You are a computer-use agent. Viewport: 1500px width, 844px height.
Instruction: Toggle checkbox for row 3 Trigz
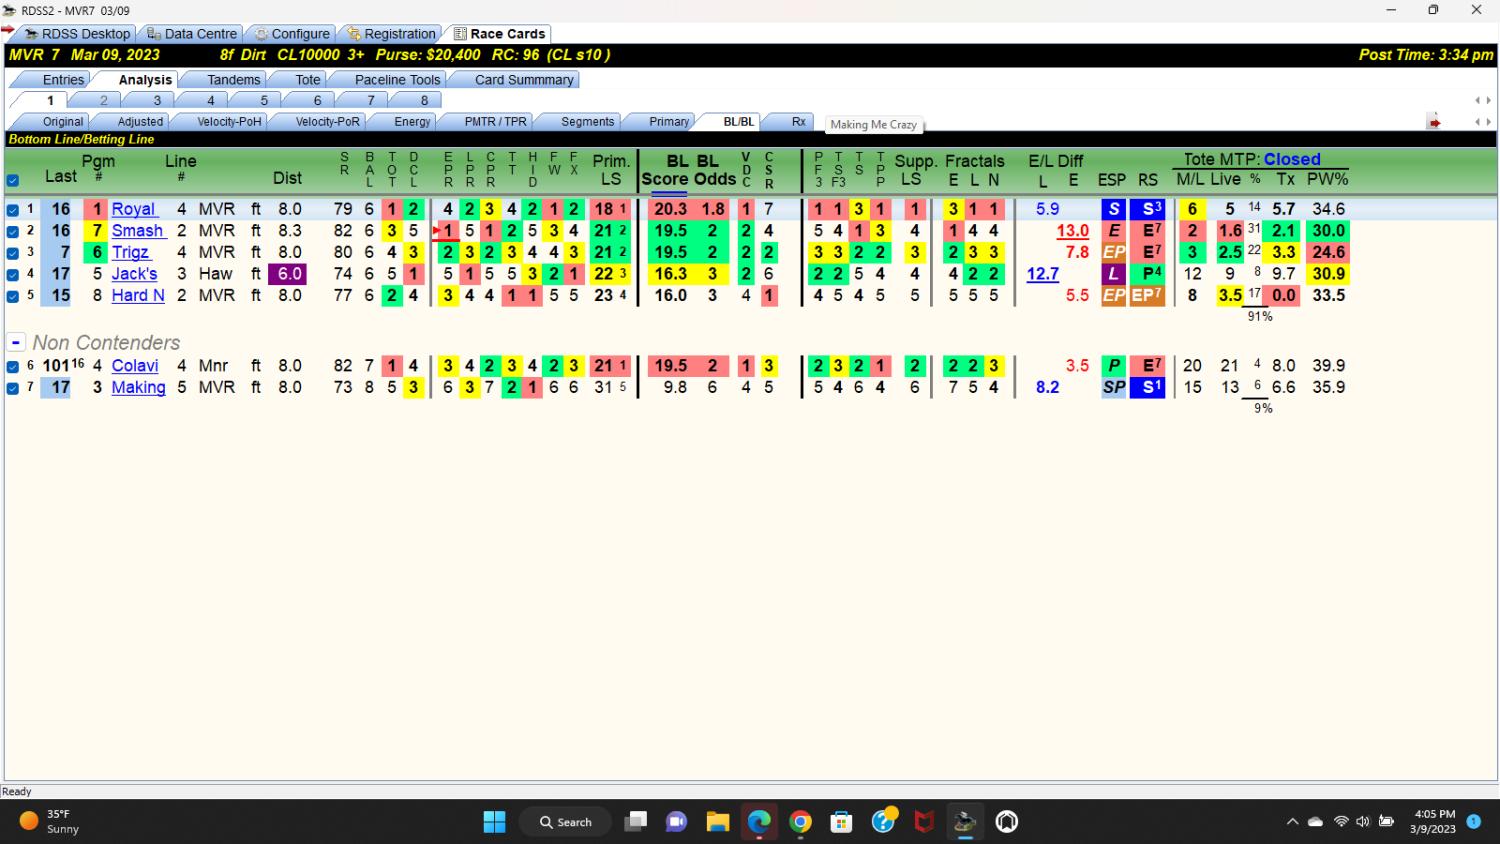(x=13, y=253)
